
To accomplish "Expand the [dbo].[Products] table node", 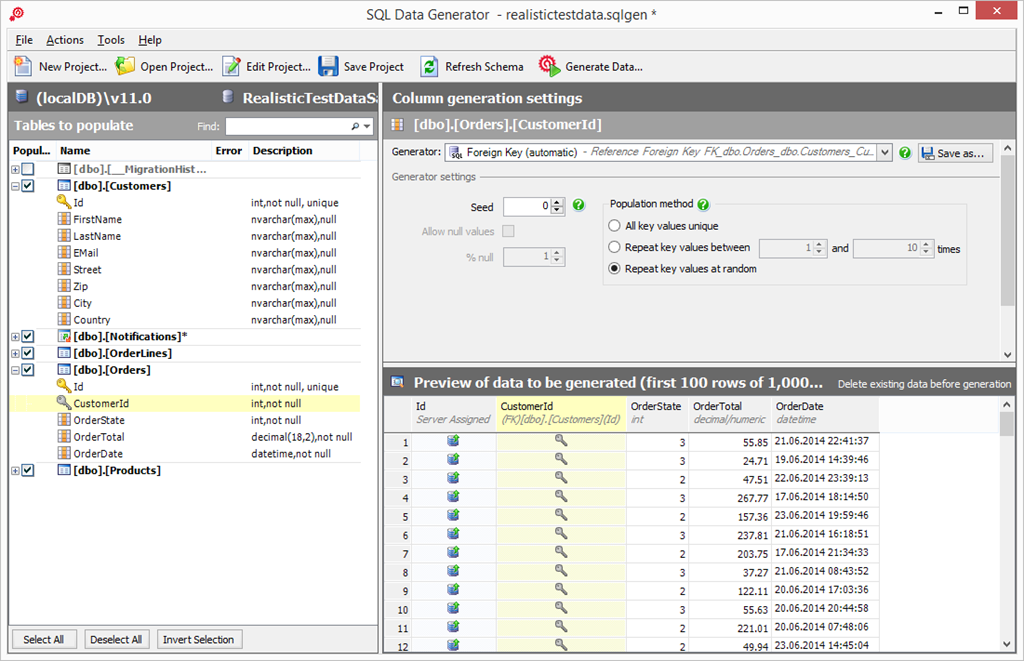I will point(15,471).
